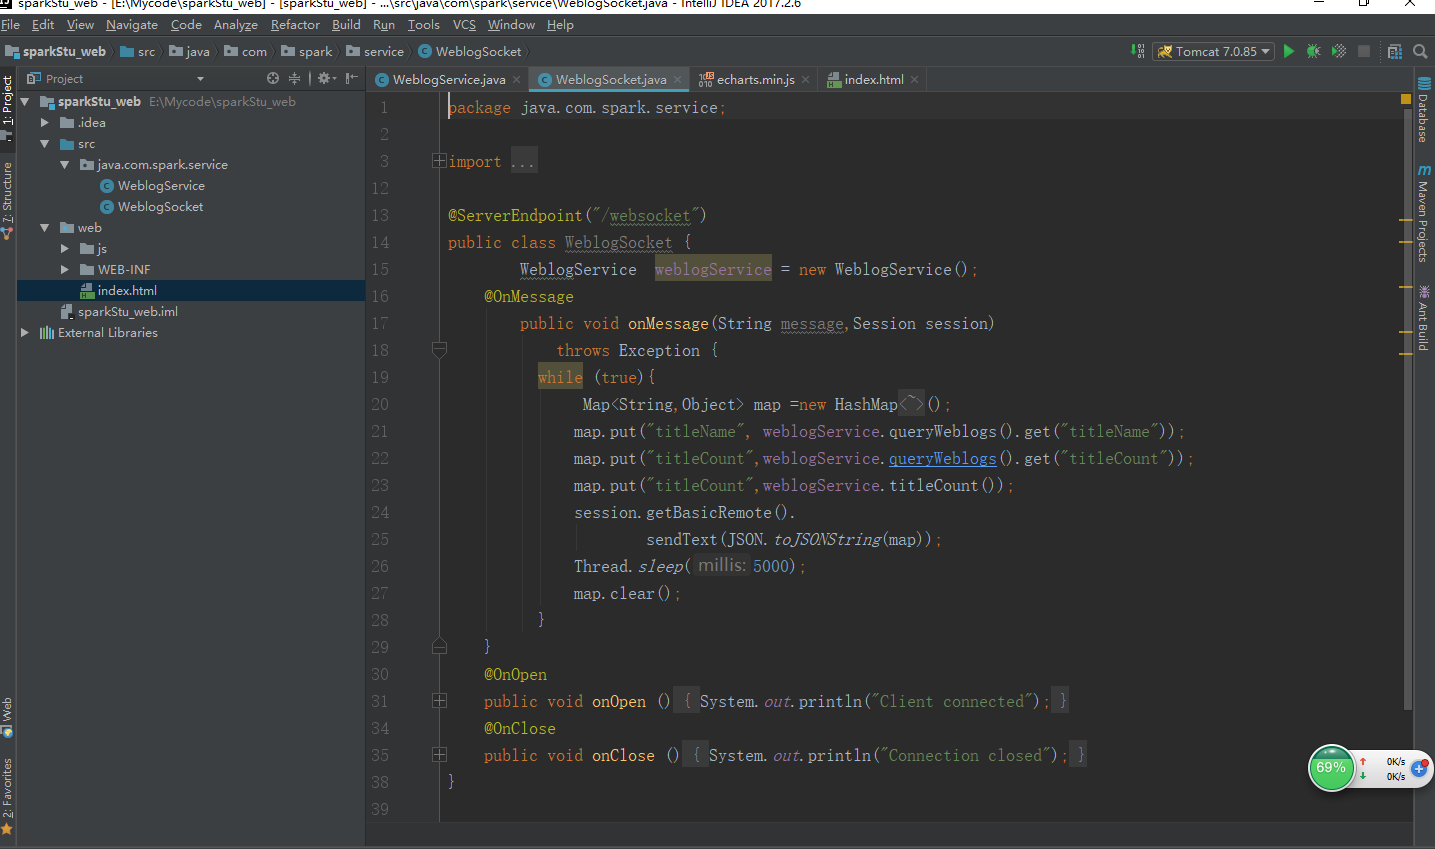Hide the Project tool window
Screen dimensions: 1435x849
coord(352,78)
